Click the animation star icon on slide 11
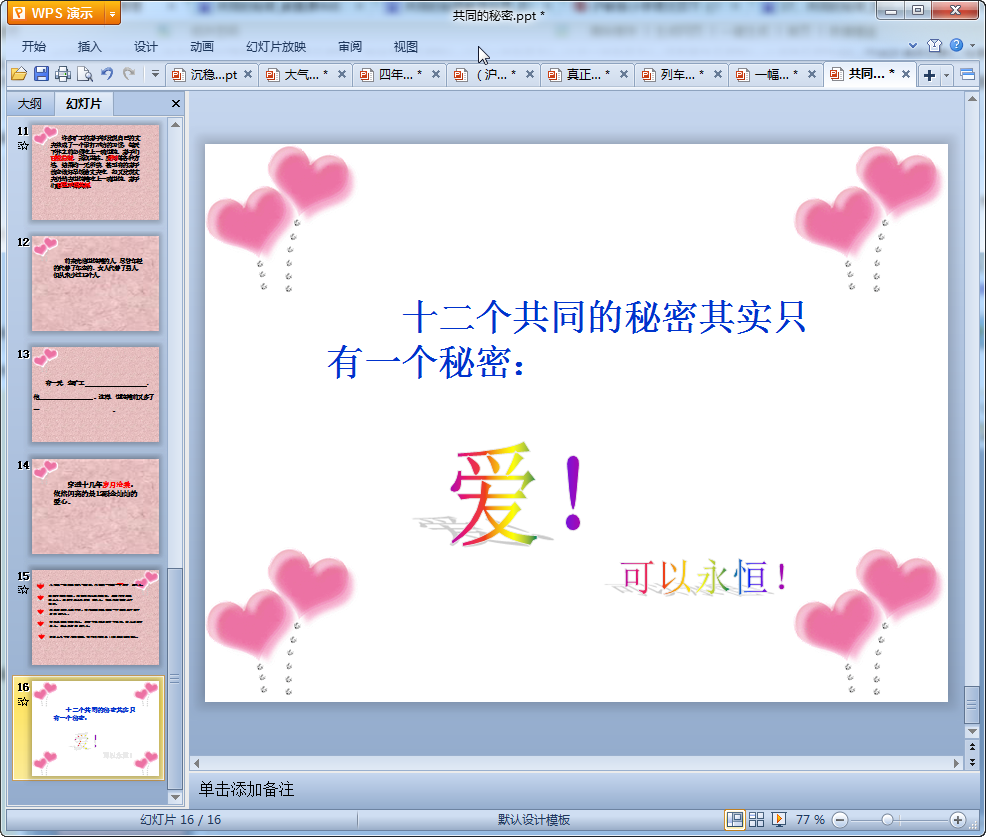This screenshot has height=837, width=986. pyautogui.click(x=23, y=146)
